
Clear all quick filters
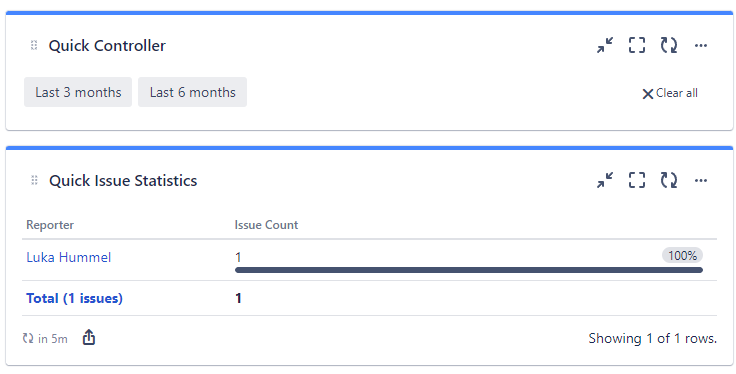[x=670, y=93]
